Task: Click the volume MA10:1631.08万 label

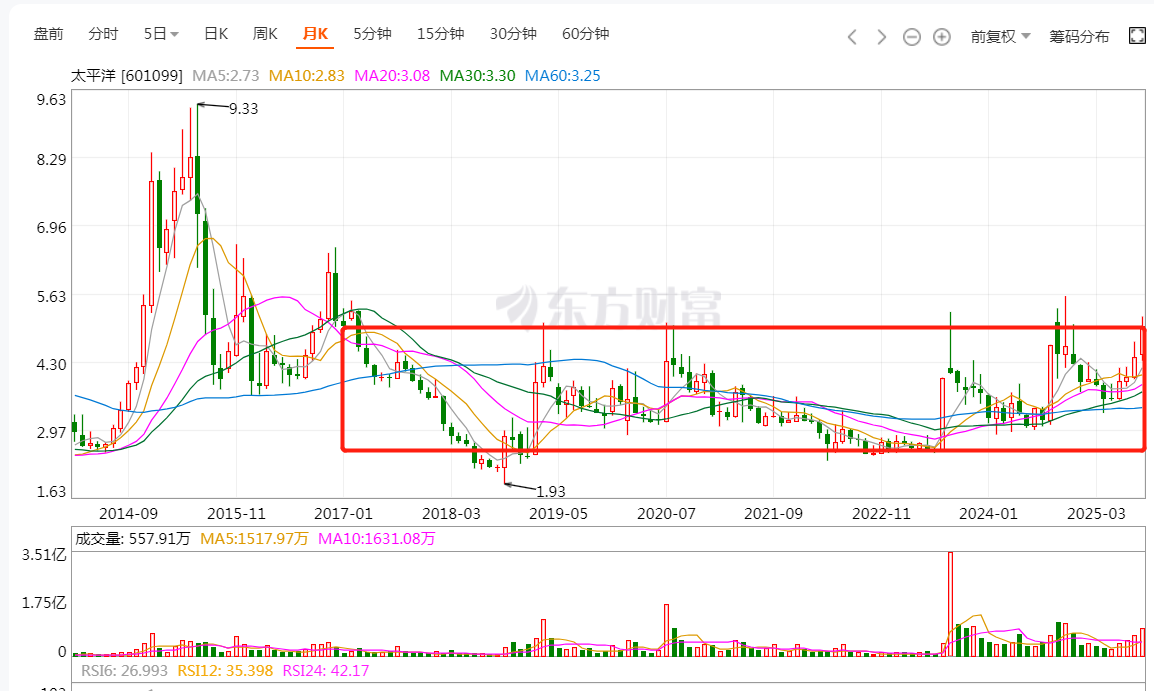Action: coord(377,539)
